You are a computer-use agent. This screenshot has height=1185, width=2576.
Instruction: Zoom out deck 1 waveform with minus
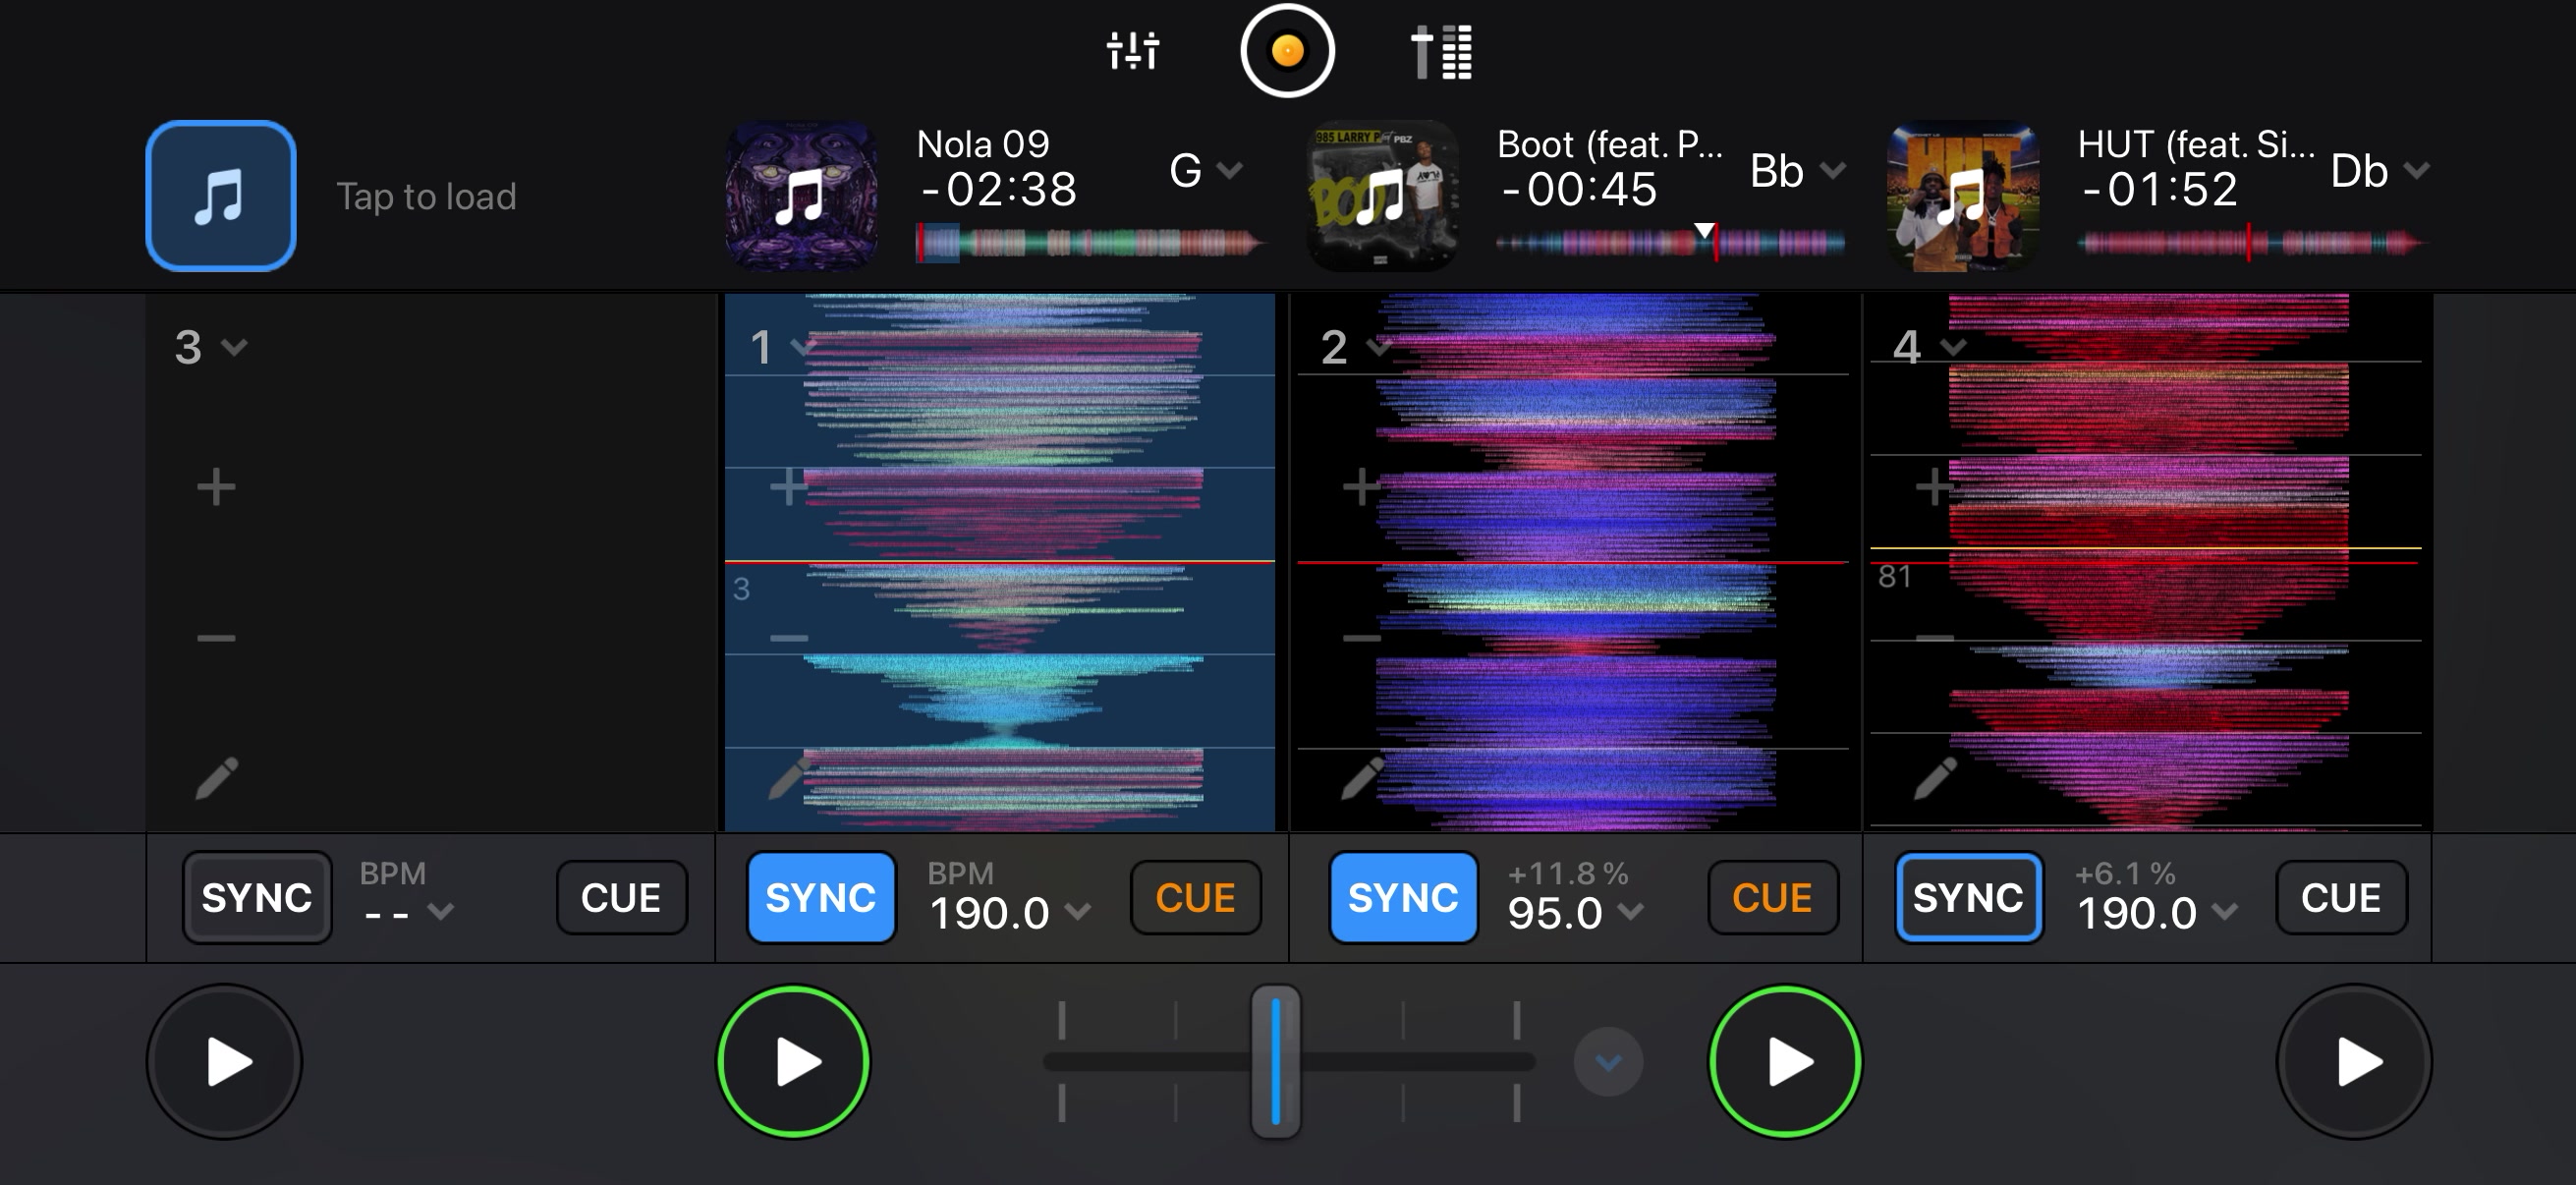click(788, 638)
